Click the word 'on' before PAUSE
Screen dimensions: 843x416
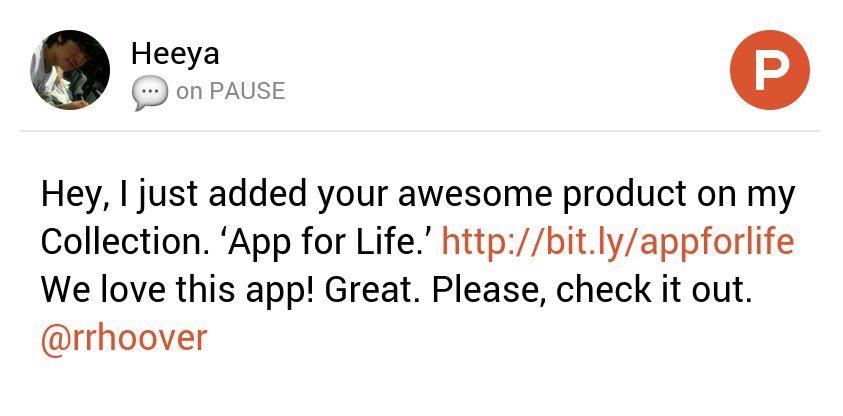click(x=189, y=92)
